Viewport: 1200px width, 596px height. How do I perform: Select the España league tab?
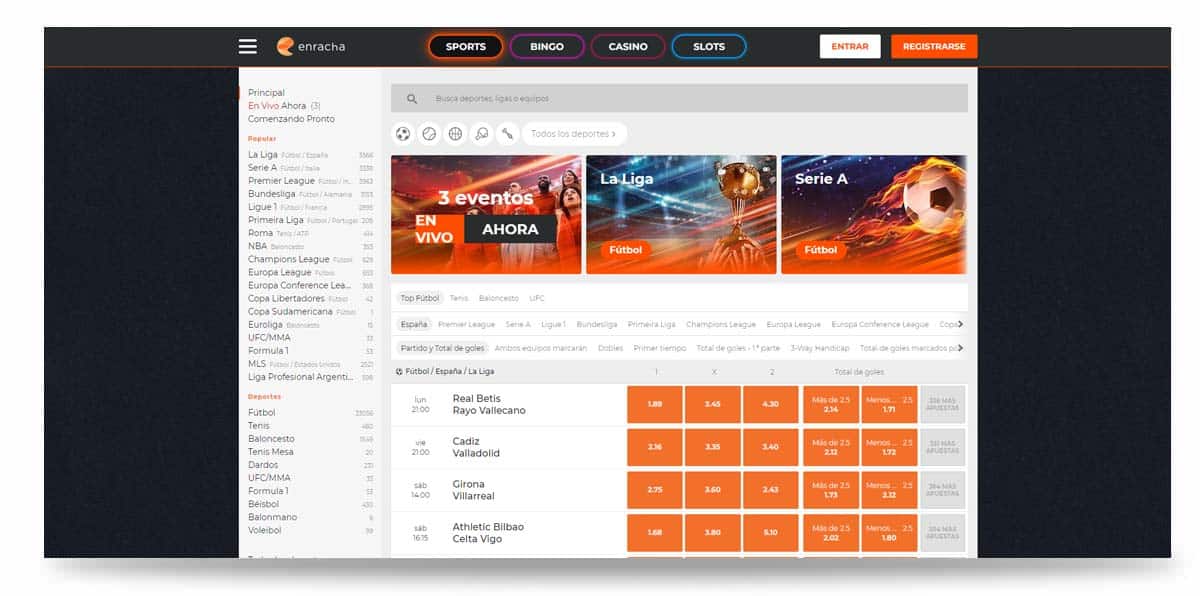(414, 324)
